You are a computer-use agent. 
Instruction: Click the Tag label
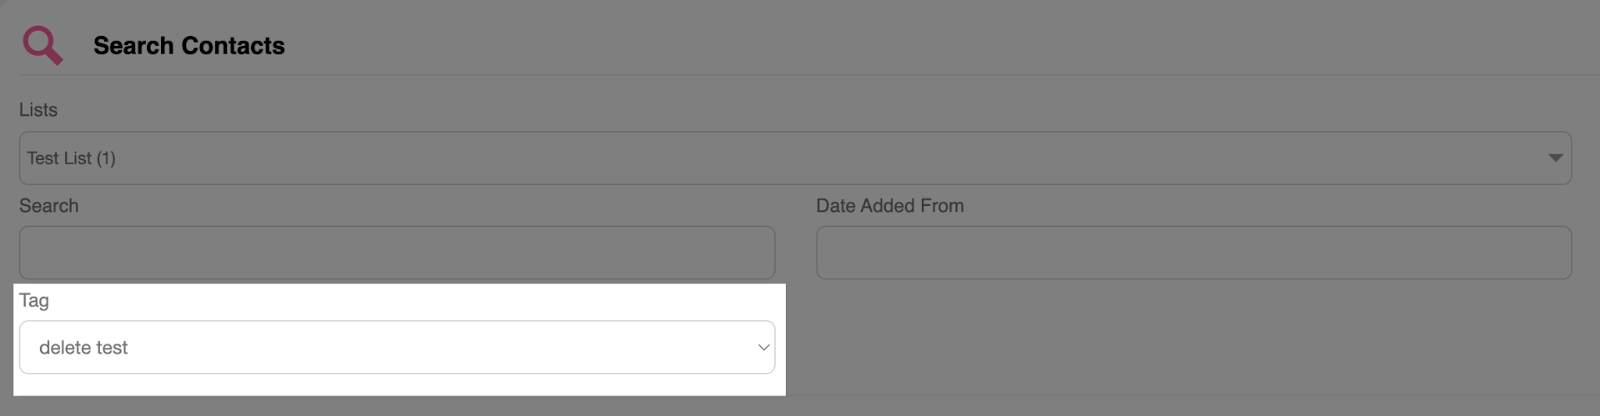[34, 300]
